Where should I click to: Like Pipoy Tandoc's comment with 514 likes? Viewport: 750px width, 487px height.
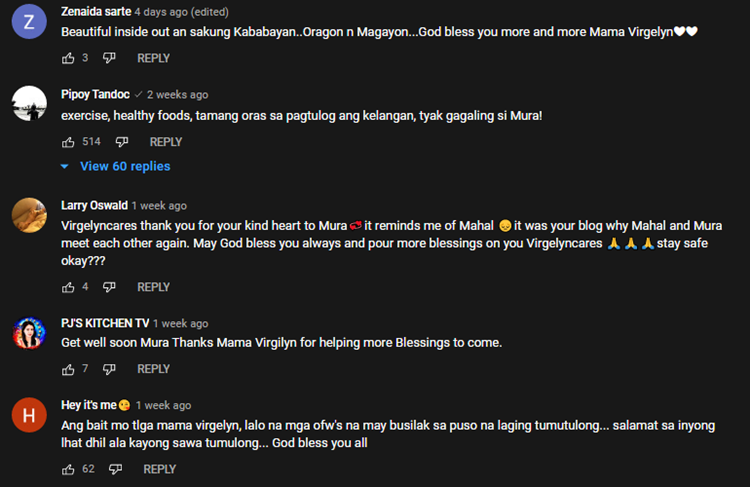(68, 142)
